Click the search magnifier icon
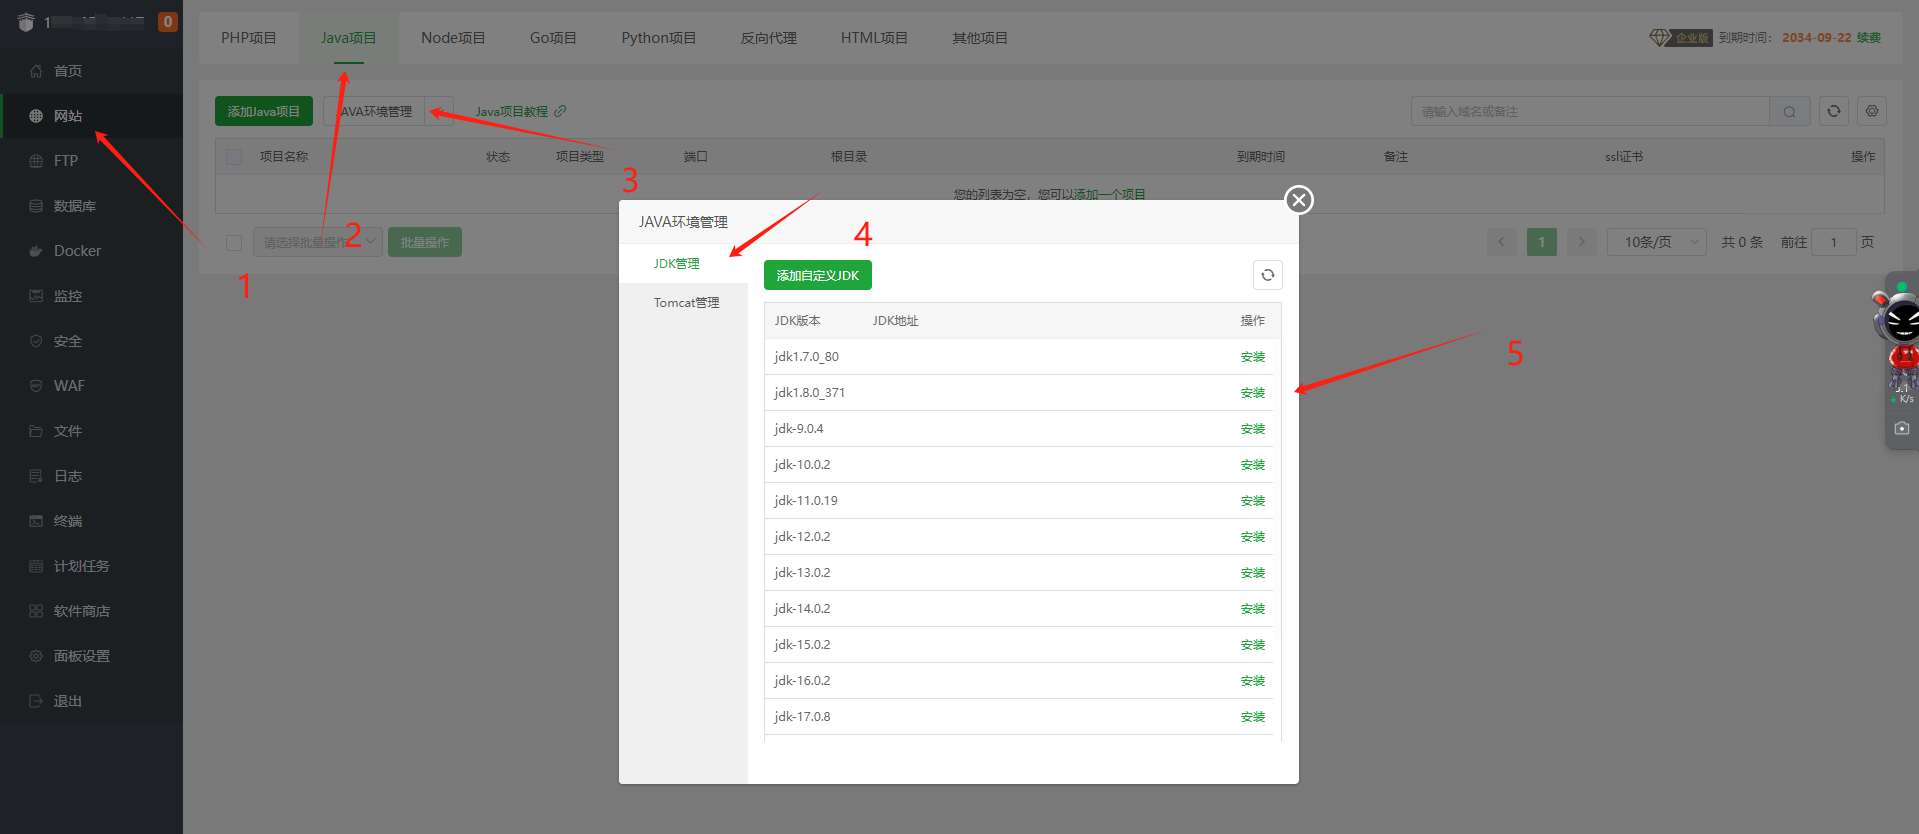This screenshot has height=834, width=1919. tap(1789, 112)
